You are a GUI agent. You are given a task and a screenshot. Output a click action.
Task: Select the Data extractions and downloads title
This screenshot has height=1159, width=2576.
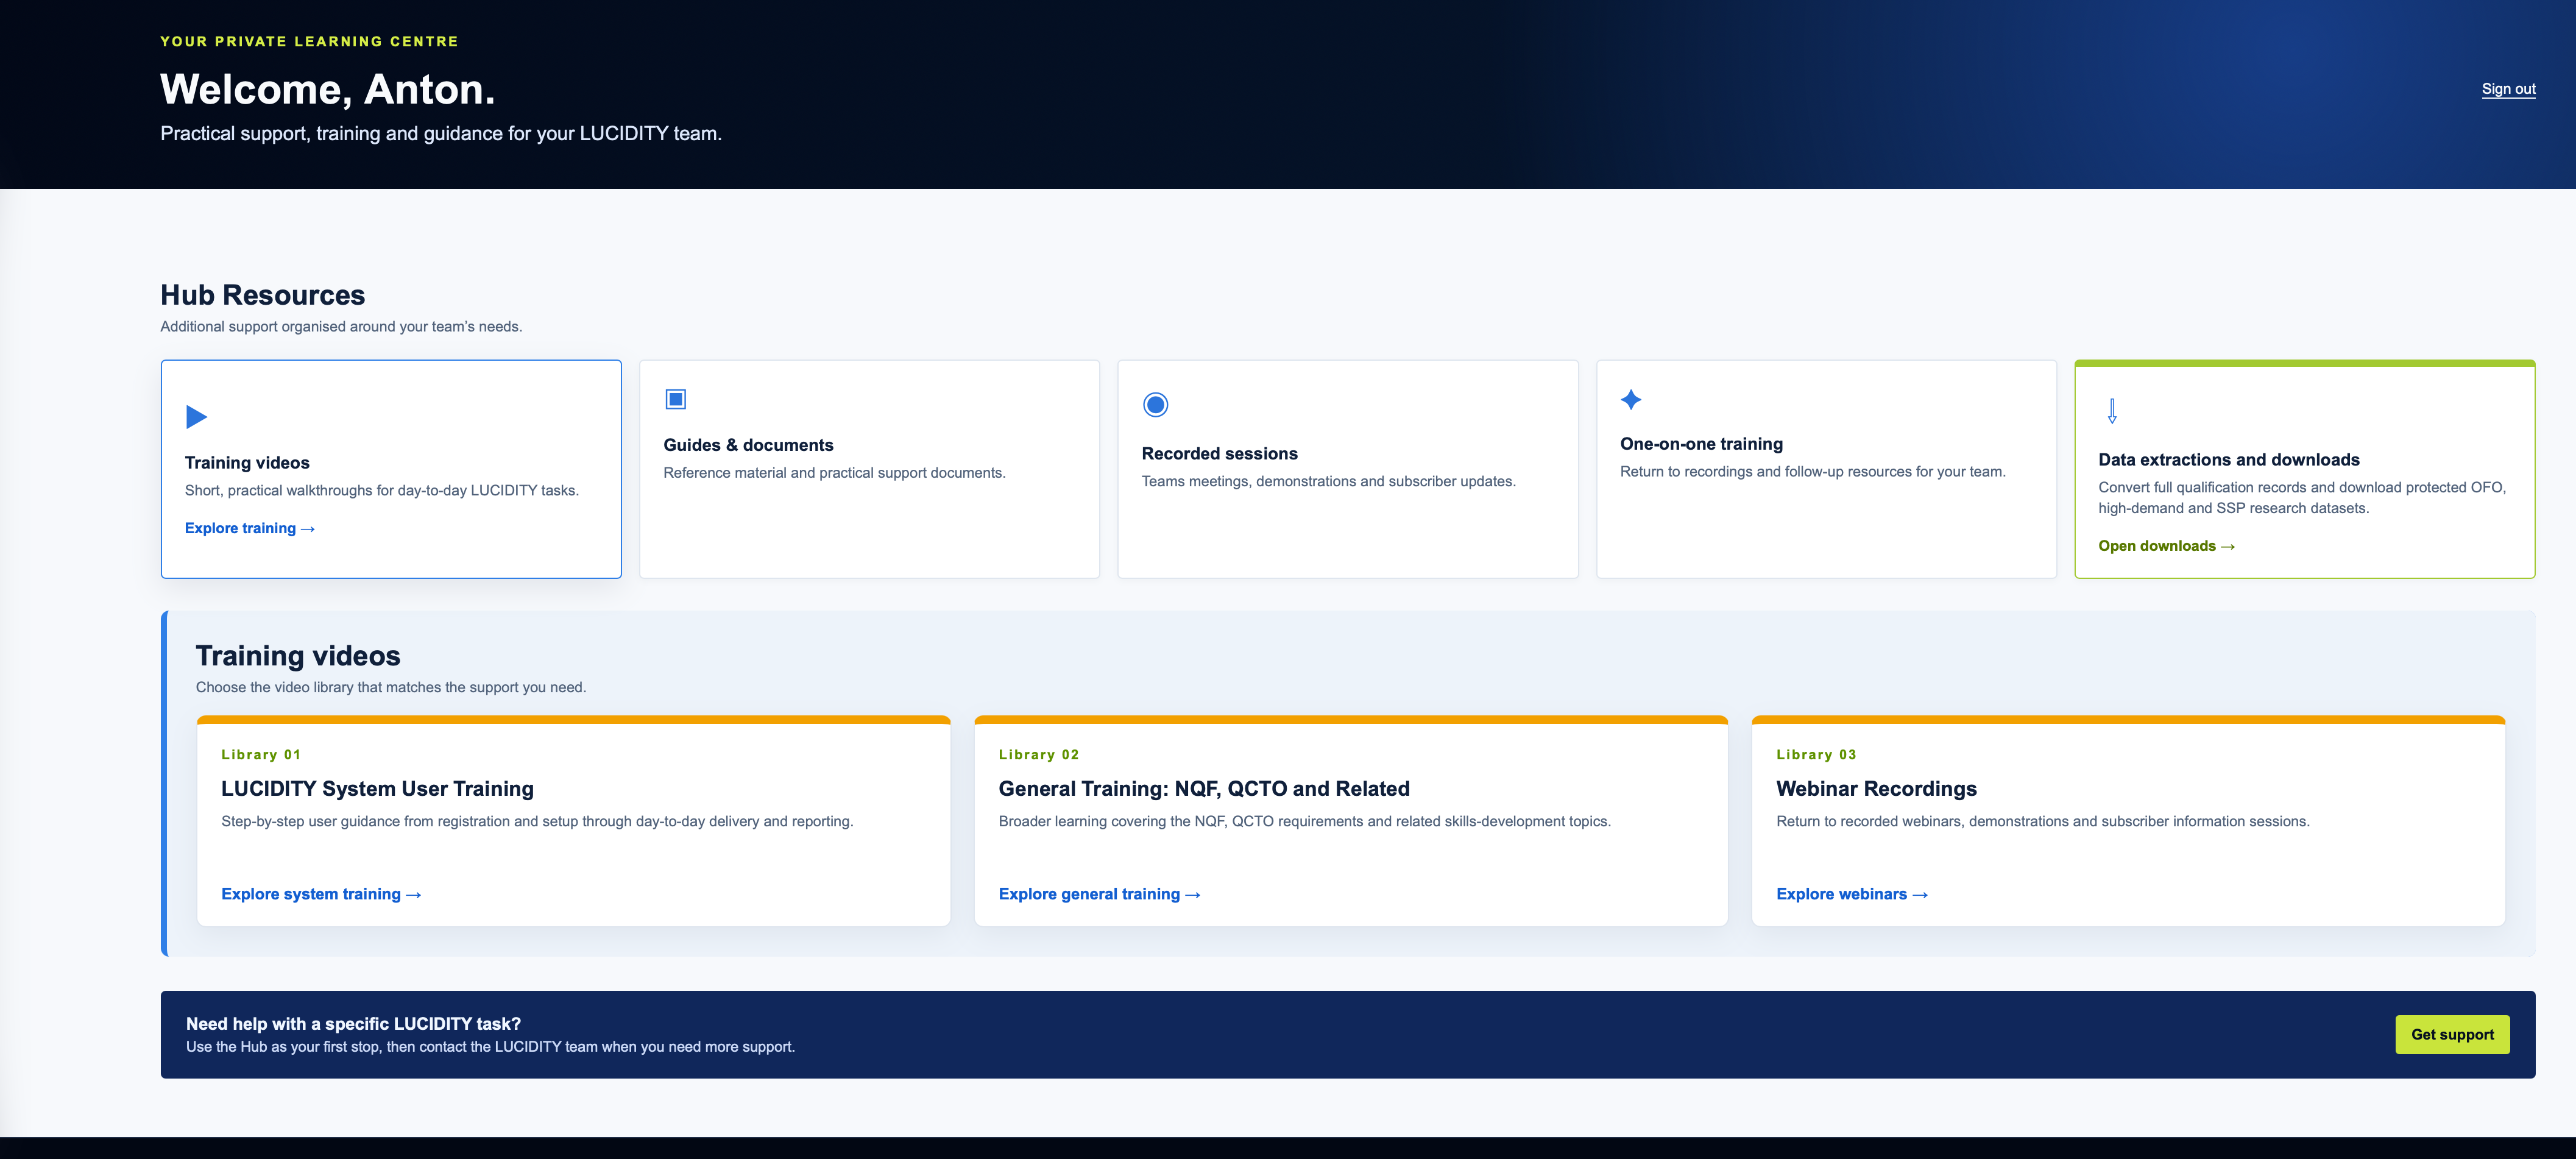click(x=2229, y=460)
